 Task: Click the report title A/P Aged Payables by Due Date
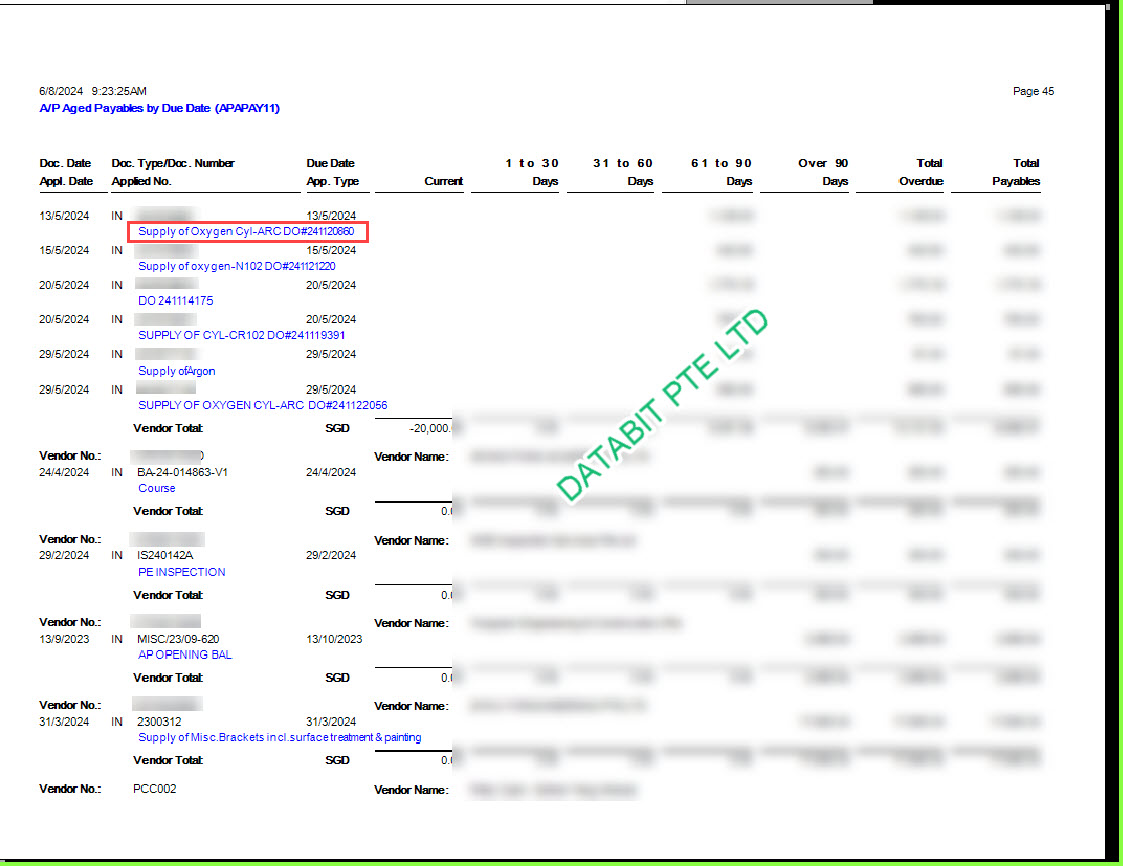click(159, 108)
